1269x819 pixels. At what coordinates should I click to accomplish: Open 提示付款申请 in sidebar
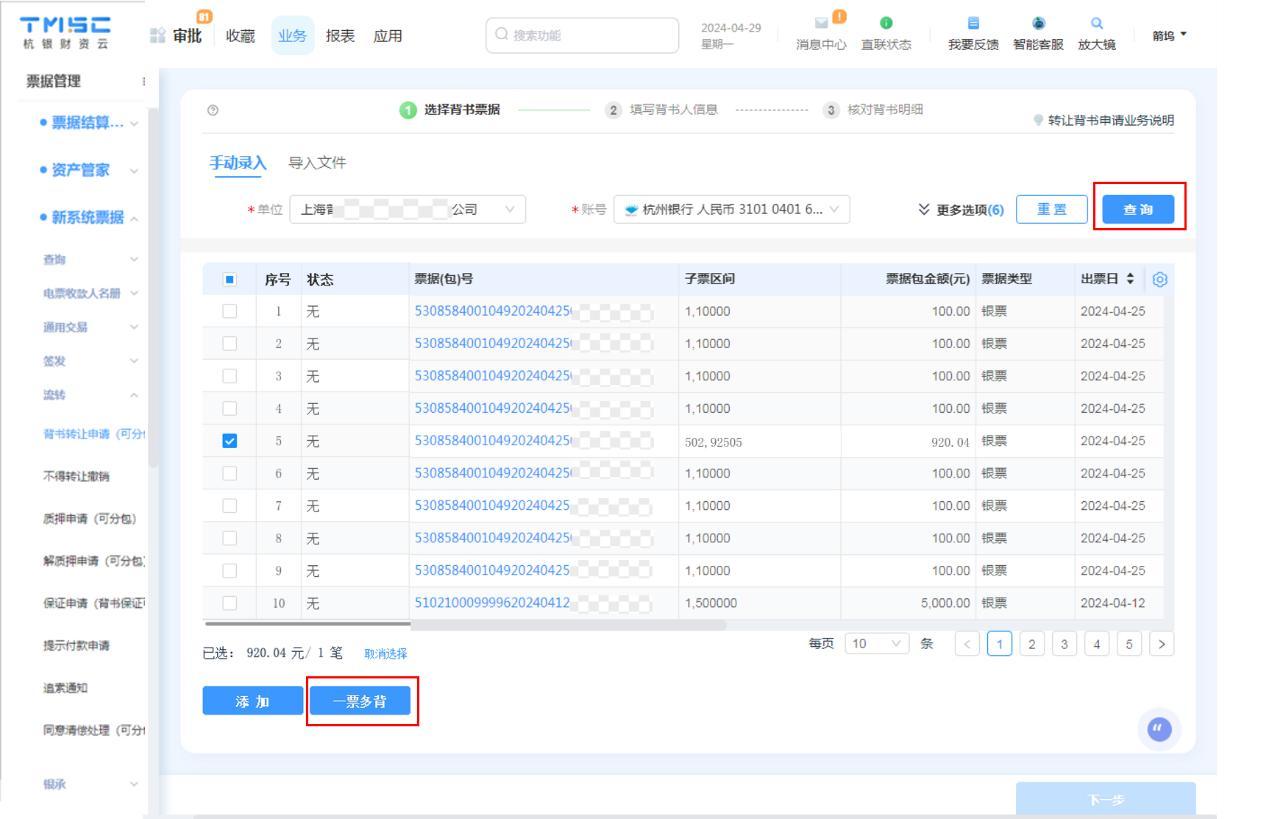coord(75,647)
